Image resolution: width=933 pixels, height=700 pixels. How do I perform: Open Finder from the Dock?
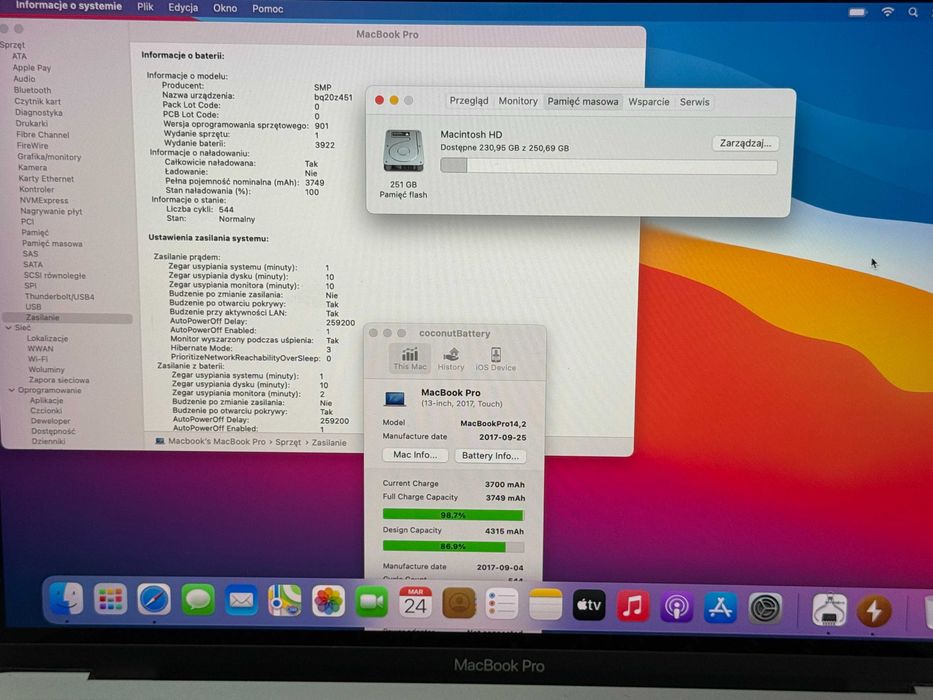coord(65,599)
